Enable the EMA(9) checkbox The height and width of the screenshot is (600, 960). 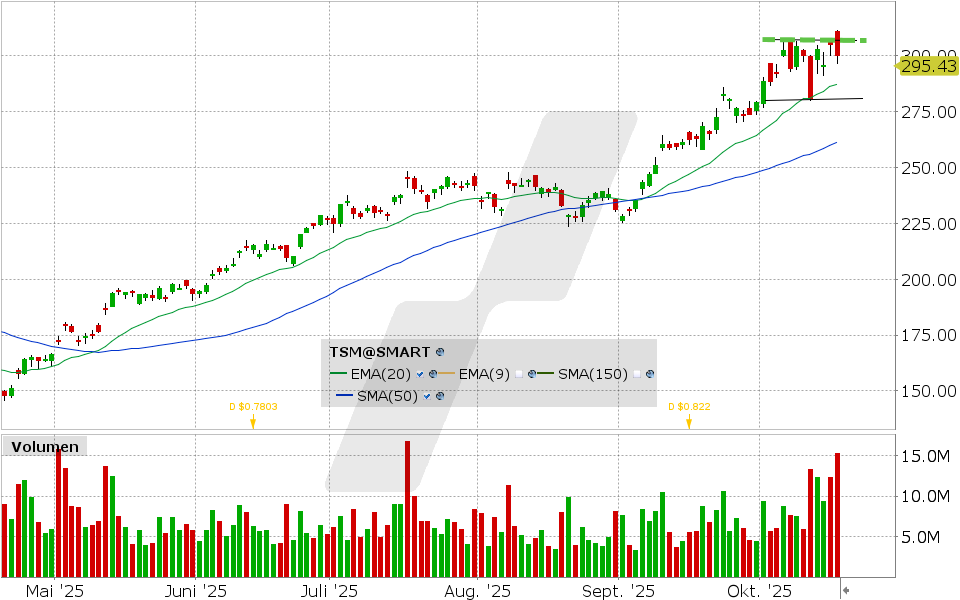click(519, 374)
